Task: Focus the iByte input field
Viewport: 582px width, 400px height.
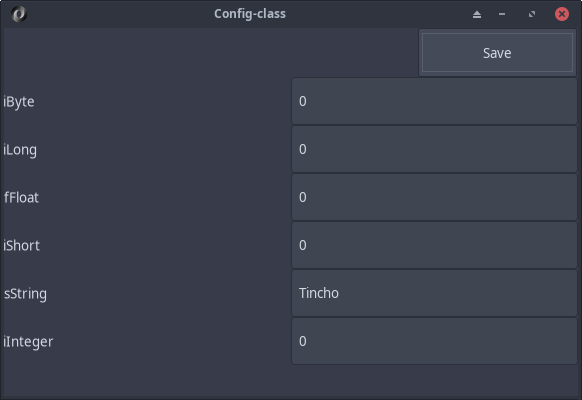Action: tap(434, 101)
